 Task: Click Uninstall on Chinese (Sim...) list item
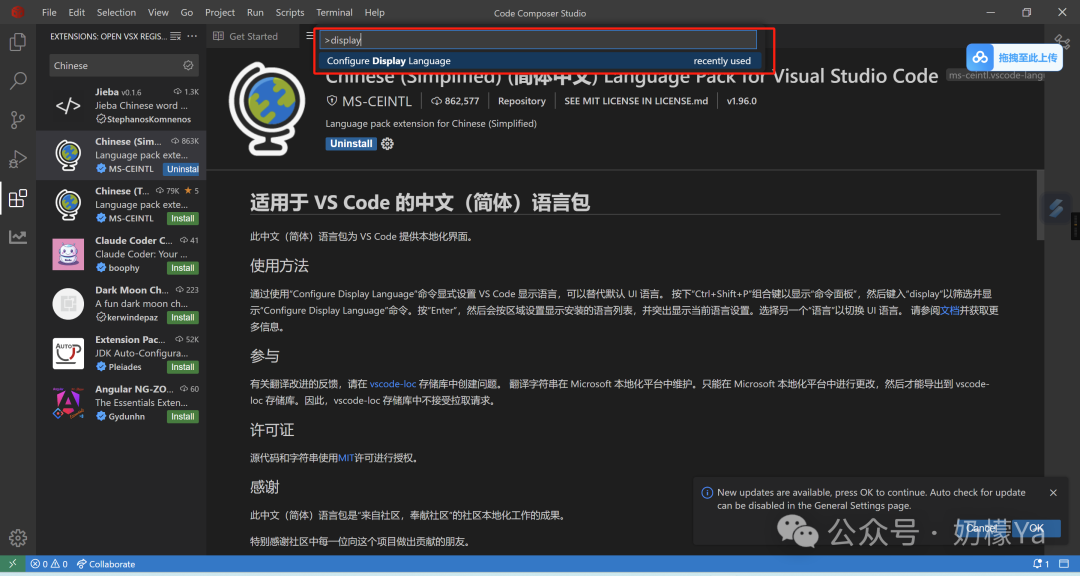[x=183, y=169]
